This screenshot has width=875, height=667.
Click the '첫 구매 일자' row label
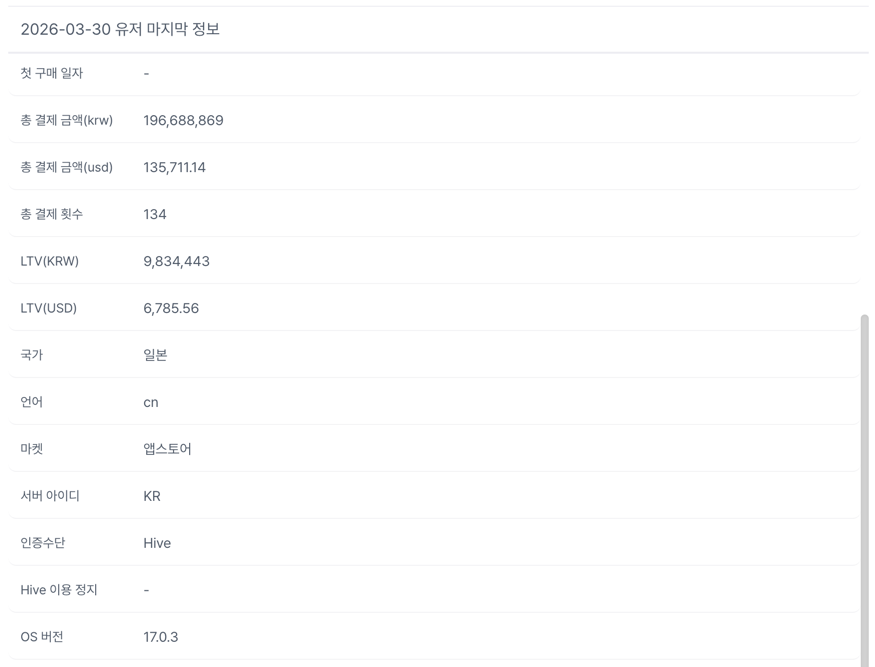pos(52,73)
